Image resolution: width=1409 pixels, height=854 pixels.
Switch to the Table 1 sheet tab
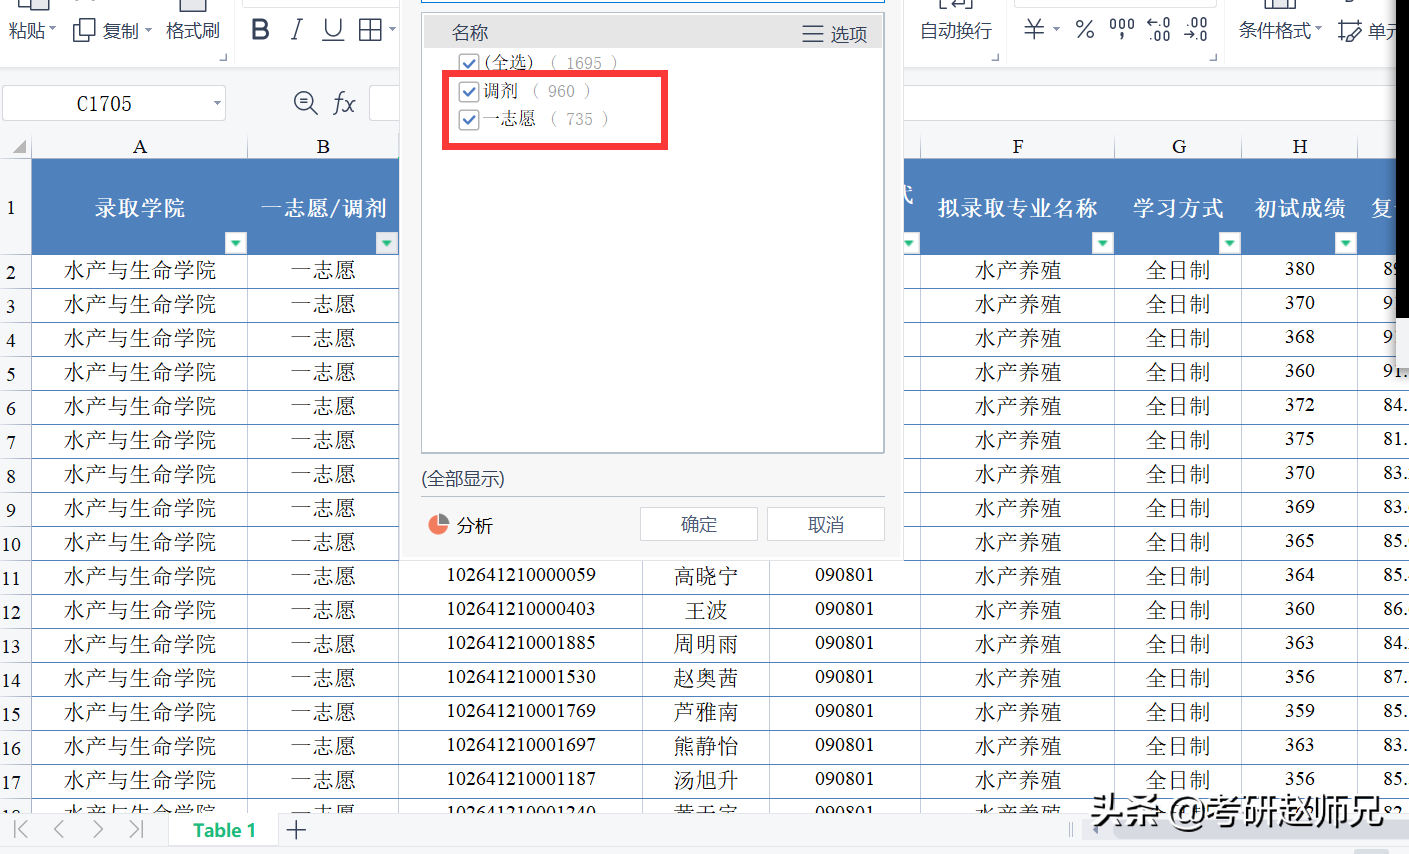click(222, 829)
